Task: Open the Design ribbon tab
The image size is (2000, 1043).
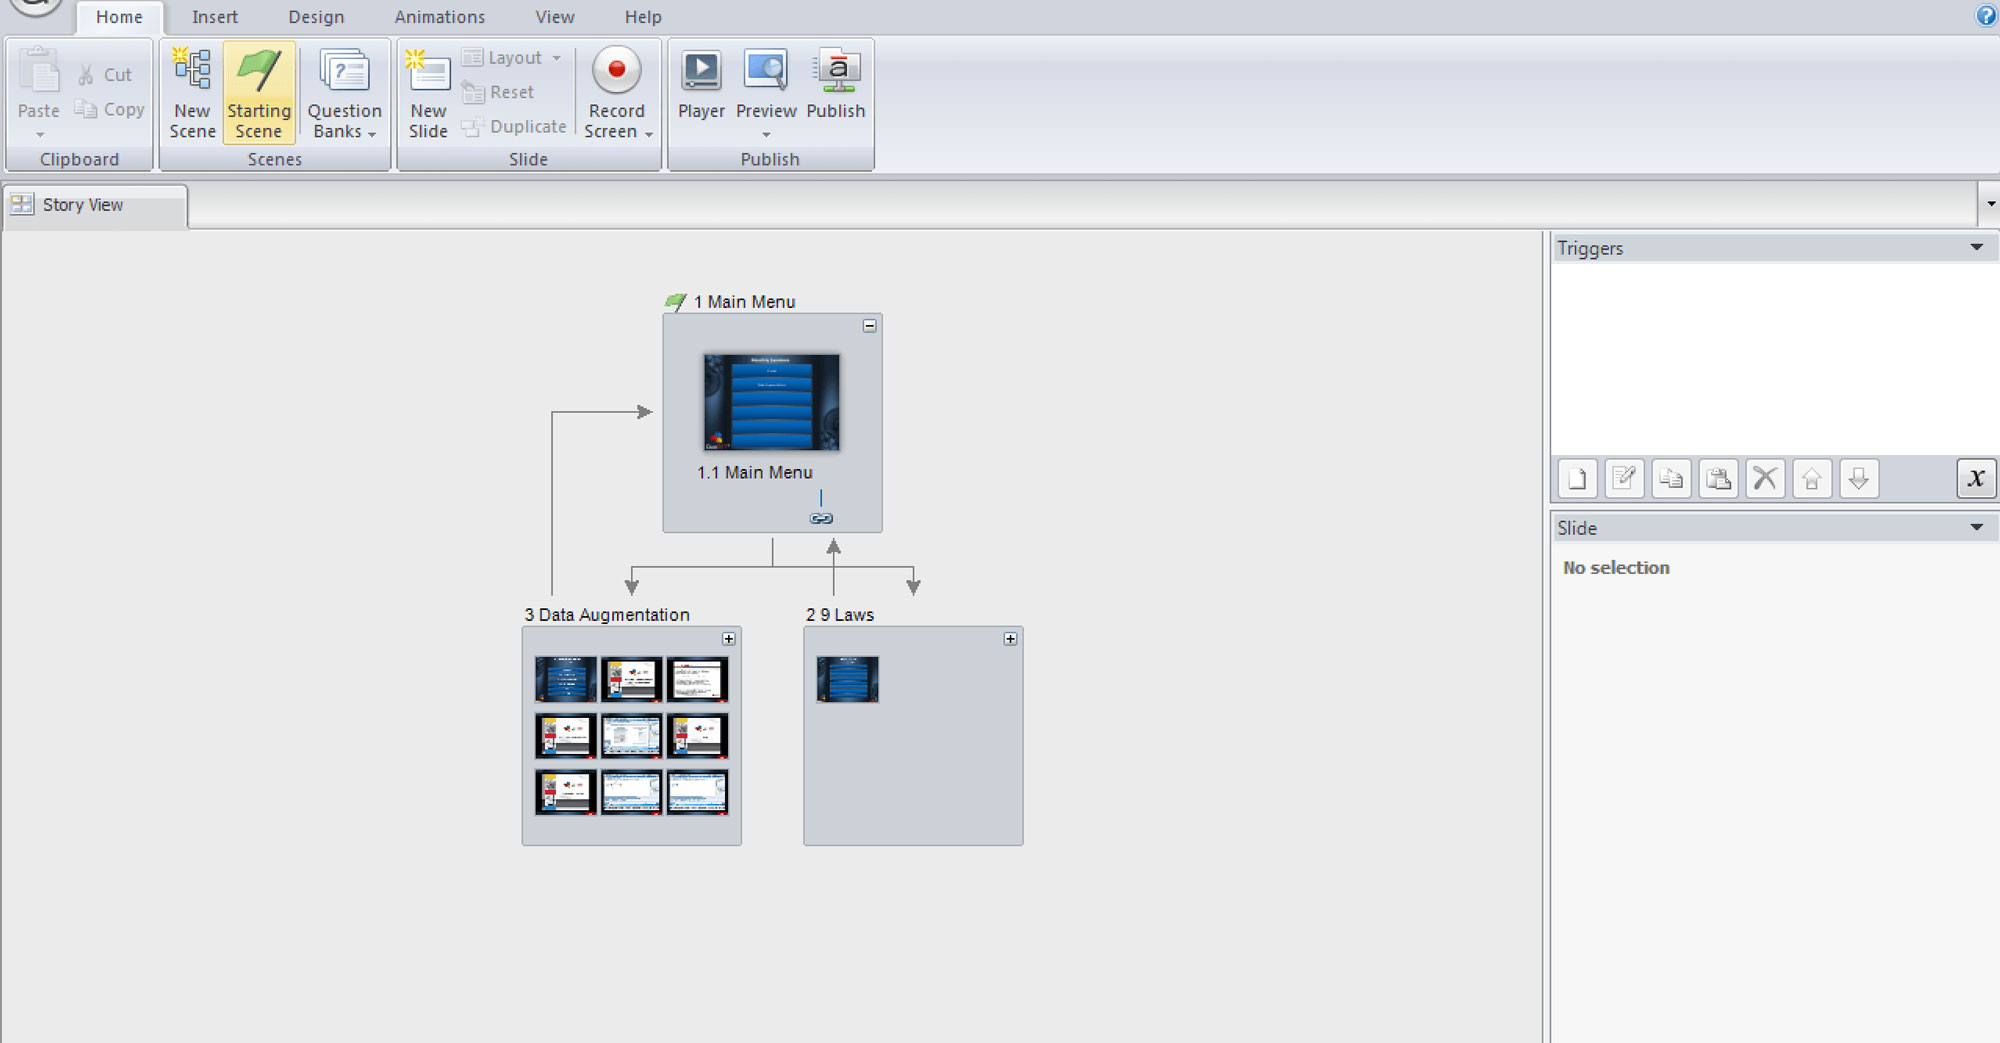Action: pyautogui.click(x=316, y=16)
